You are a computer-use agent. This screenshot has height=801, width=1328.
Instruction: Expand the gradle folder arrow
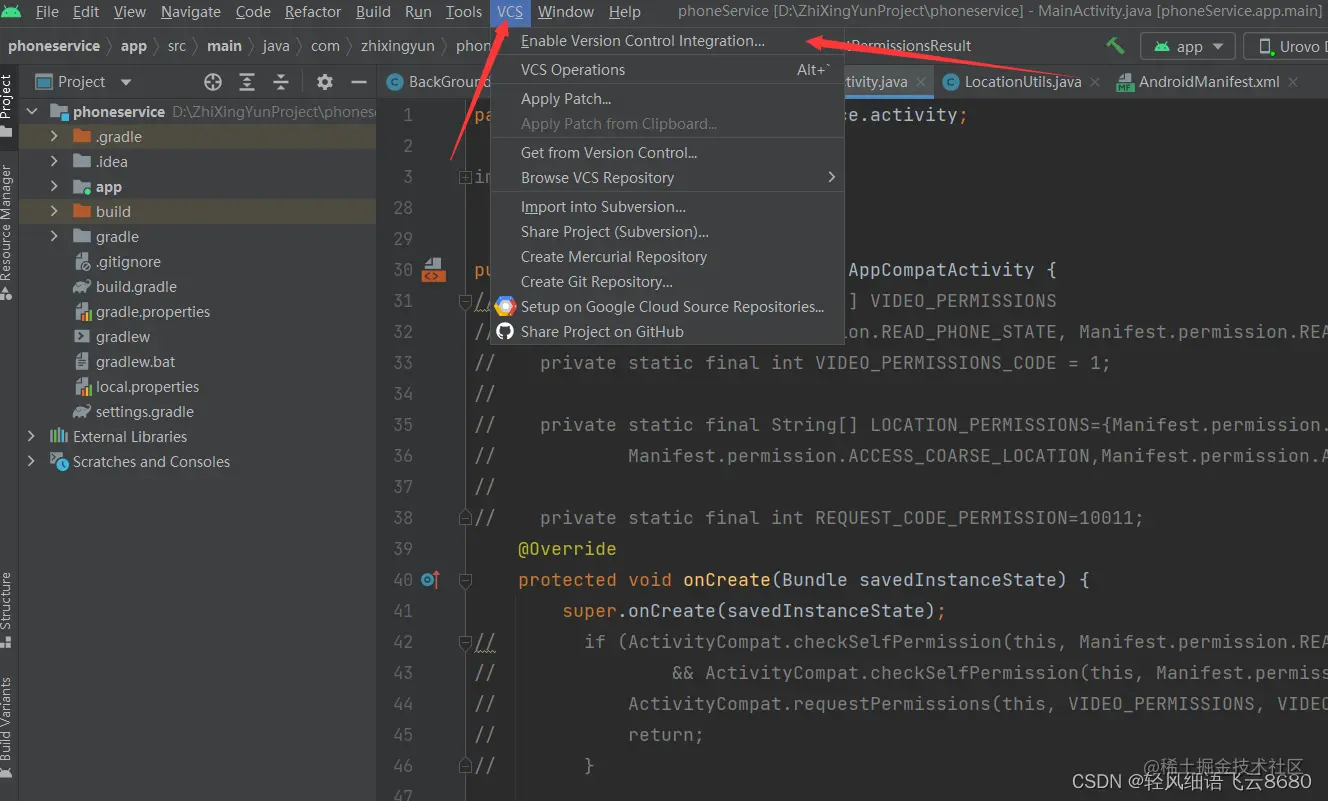54,237
